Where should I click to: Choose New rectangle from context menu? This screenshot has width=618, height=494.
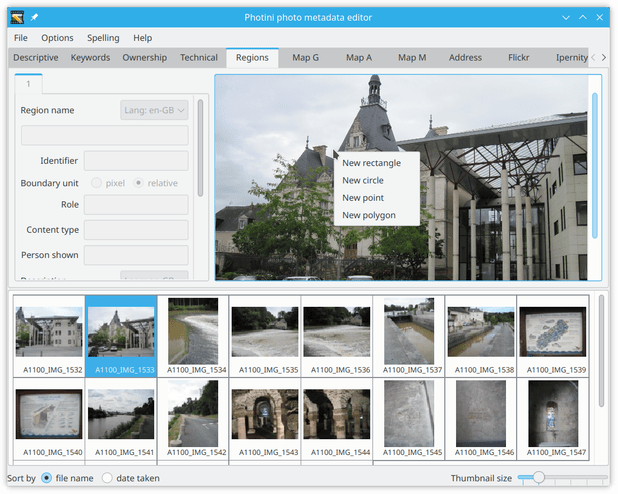coord(376,163)
